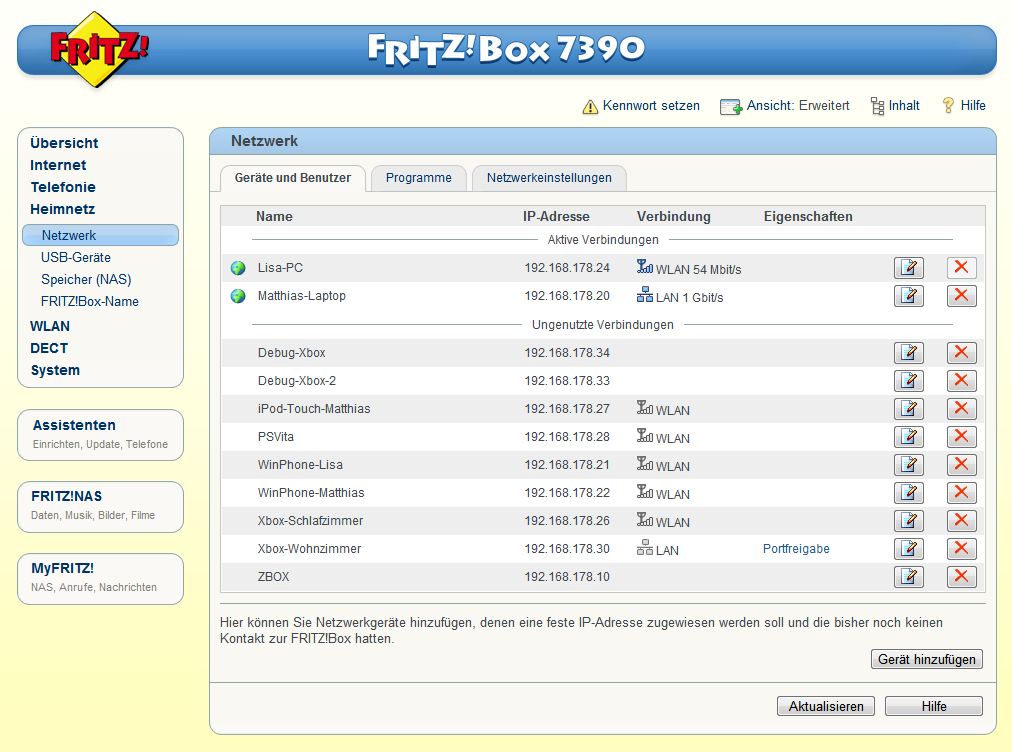1012x752 pixels.
Task: Click the FRITZ! logo in header
Action: [x=98, y=49]
